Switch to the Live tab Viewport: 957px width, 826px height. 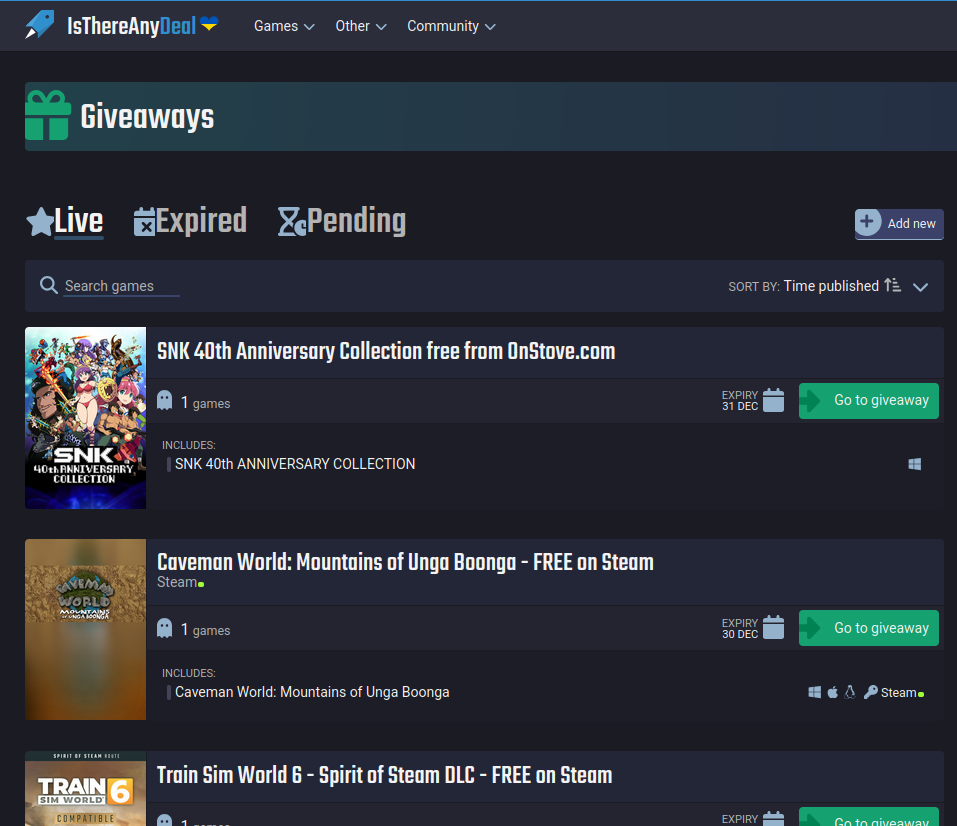tap(79, 221)
